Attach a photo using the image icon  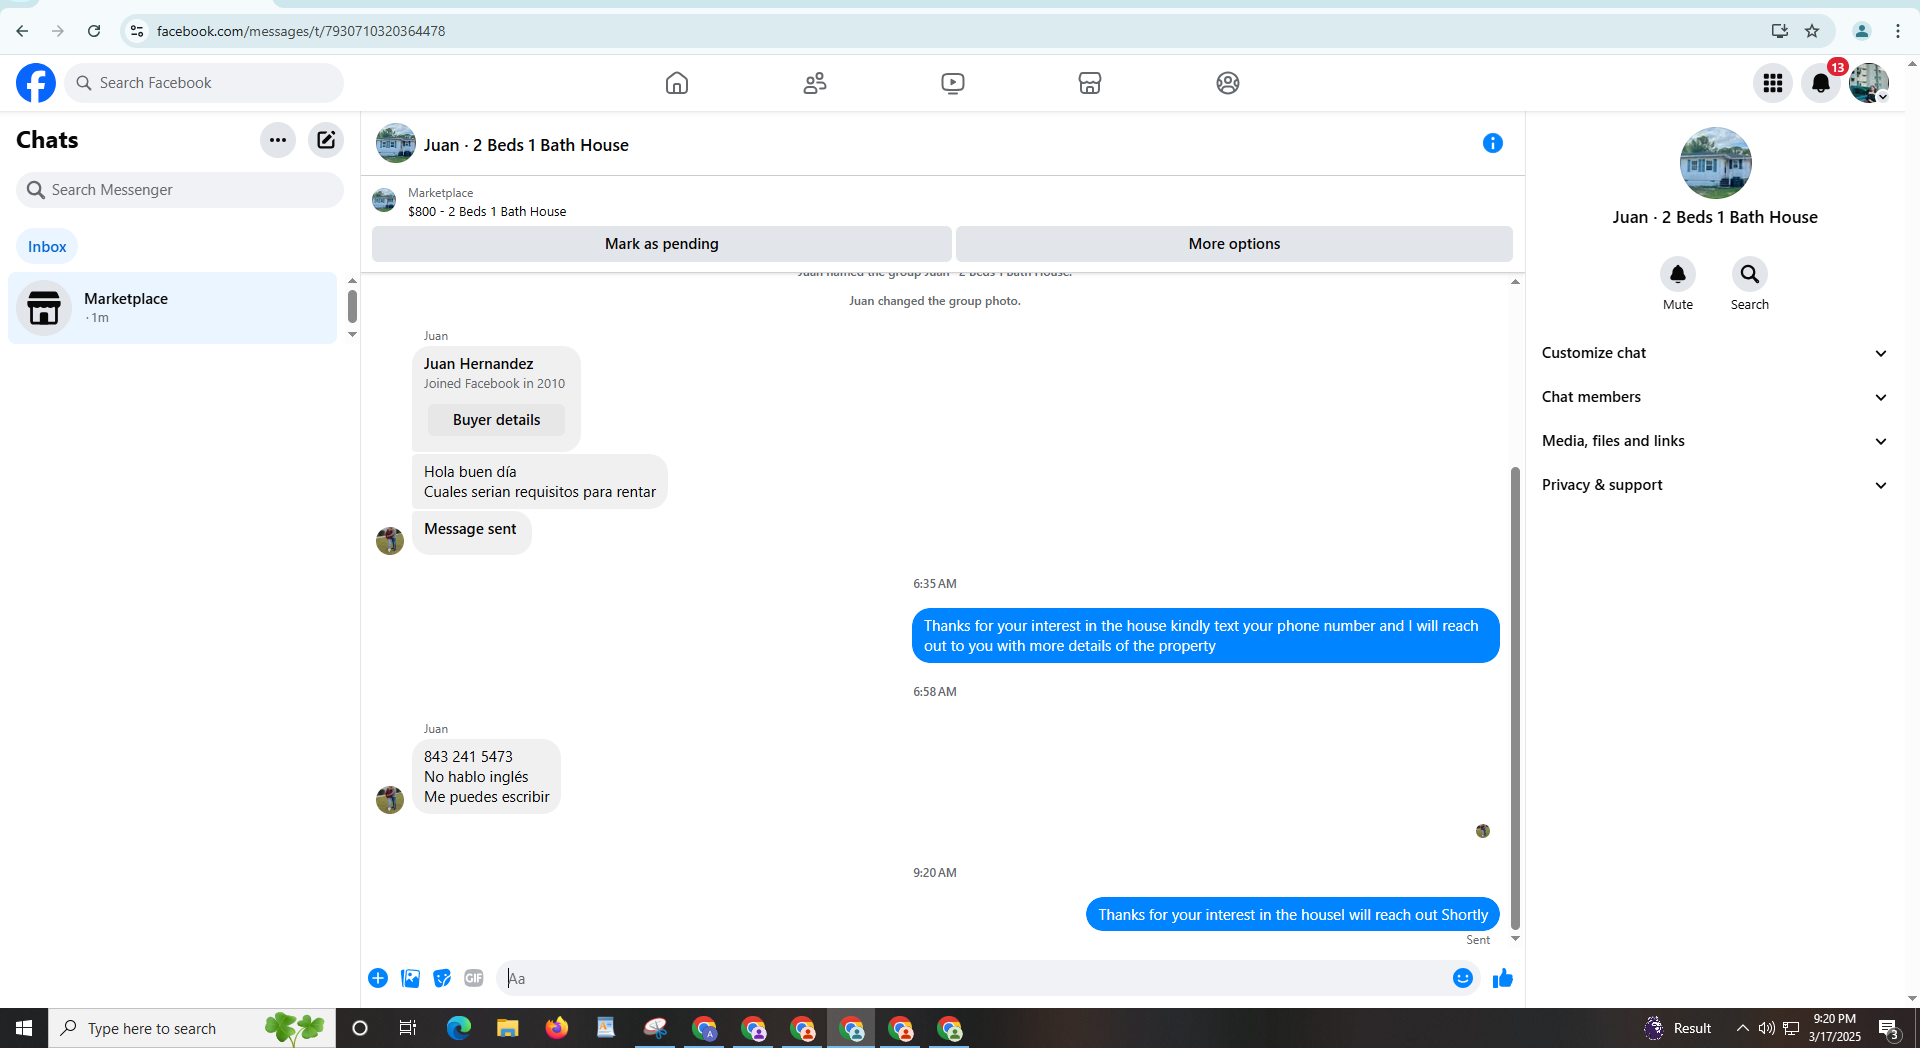point(410,978)
